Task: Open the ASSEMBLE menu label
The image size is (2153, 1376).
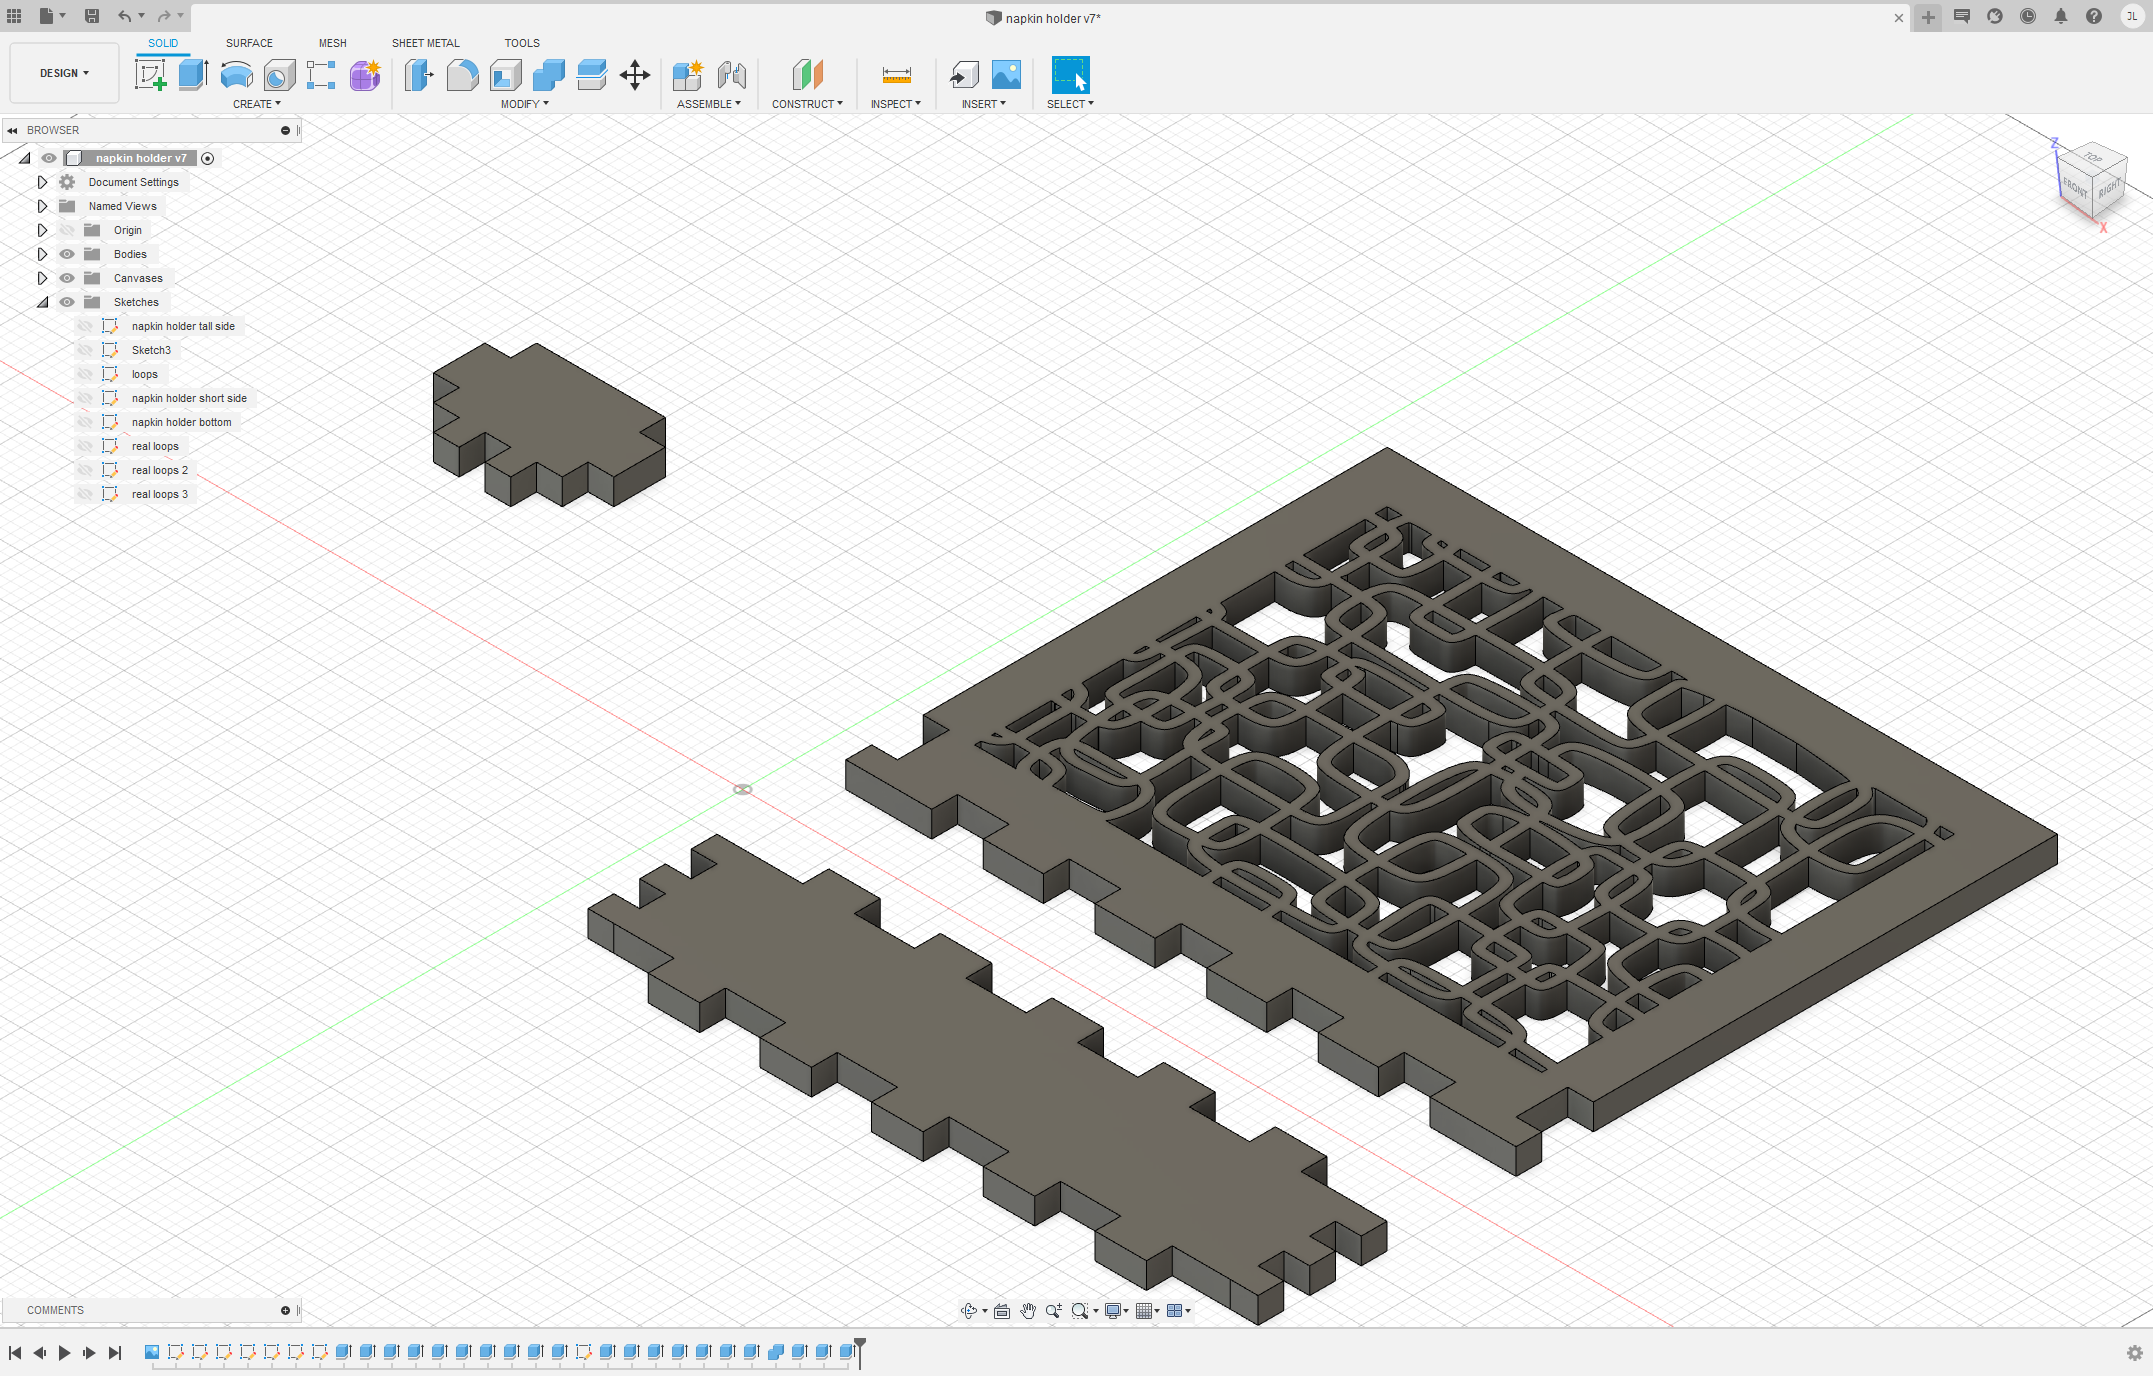Action: [x=708, y=104]
